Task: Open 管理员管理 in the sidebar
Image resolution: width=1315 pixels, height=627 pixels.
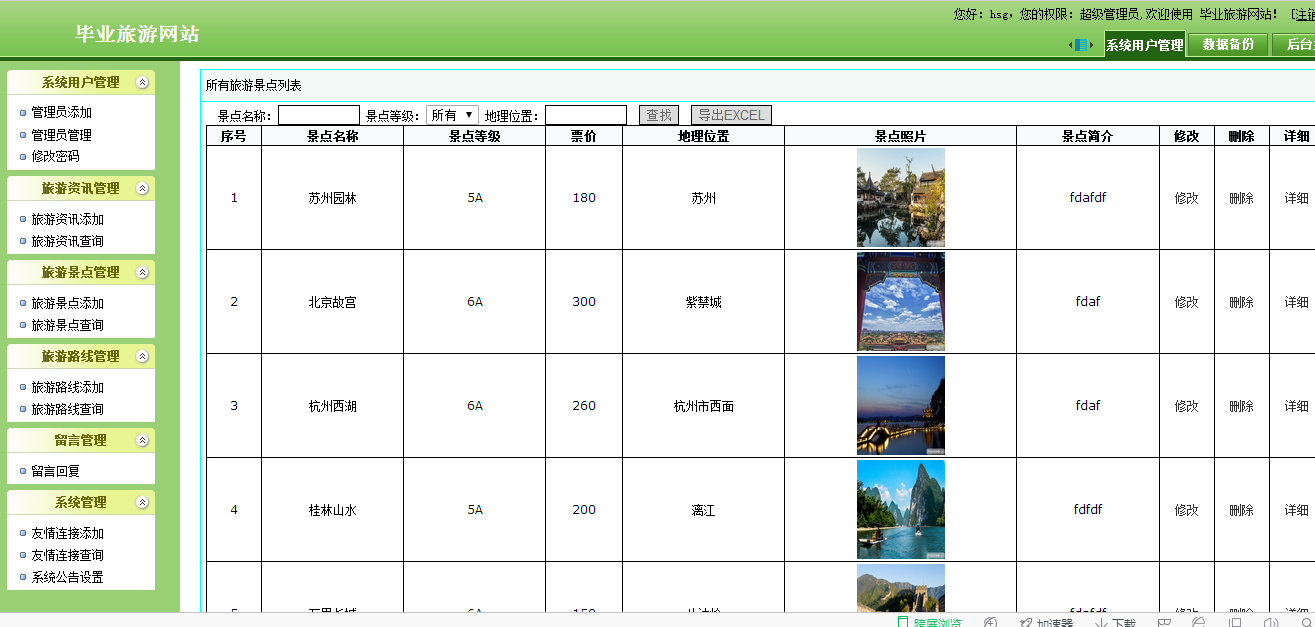Action: coord(62,135)
